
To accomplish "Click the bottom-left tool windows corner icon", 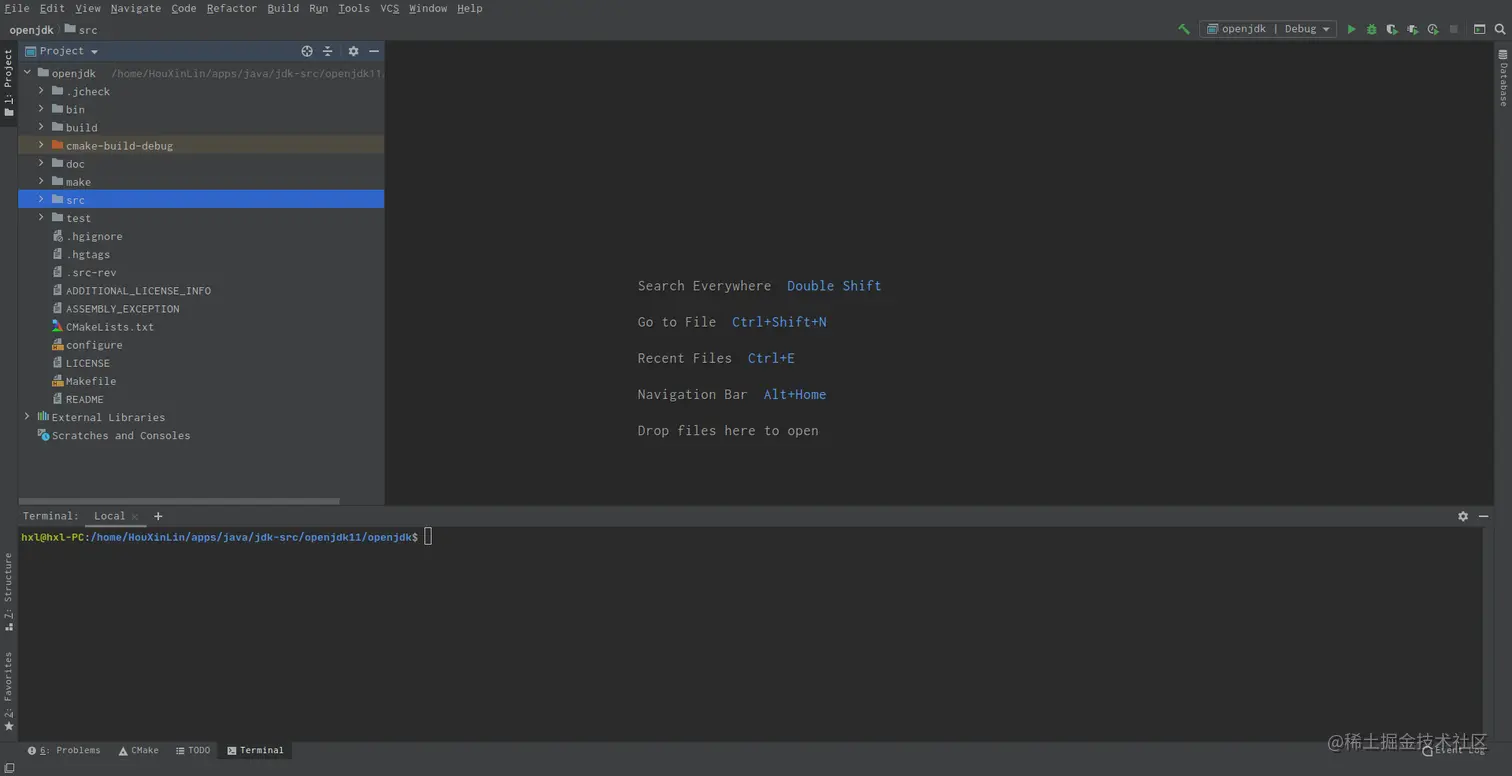I will point(9,768).
